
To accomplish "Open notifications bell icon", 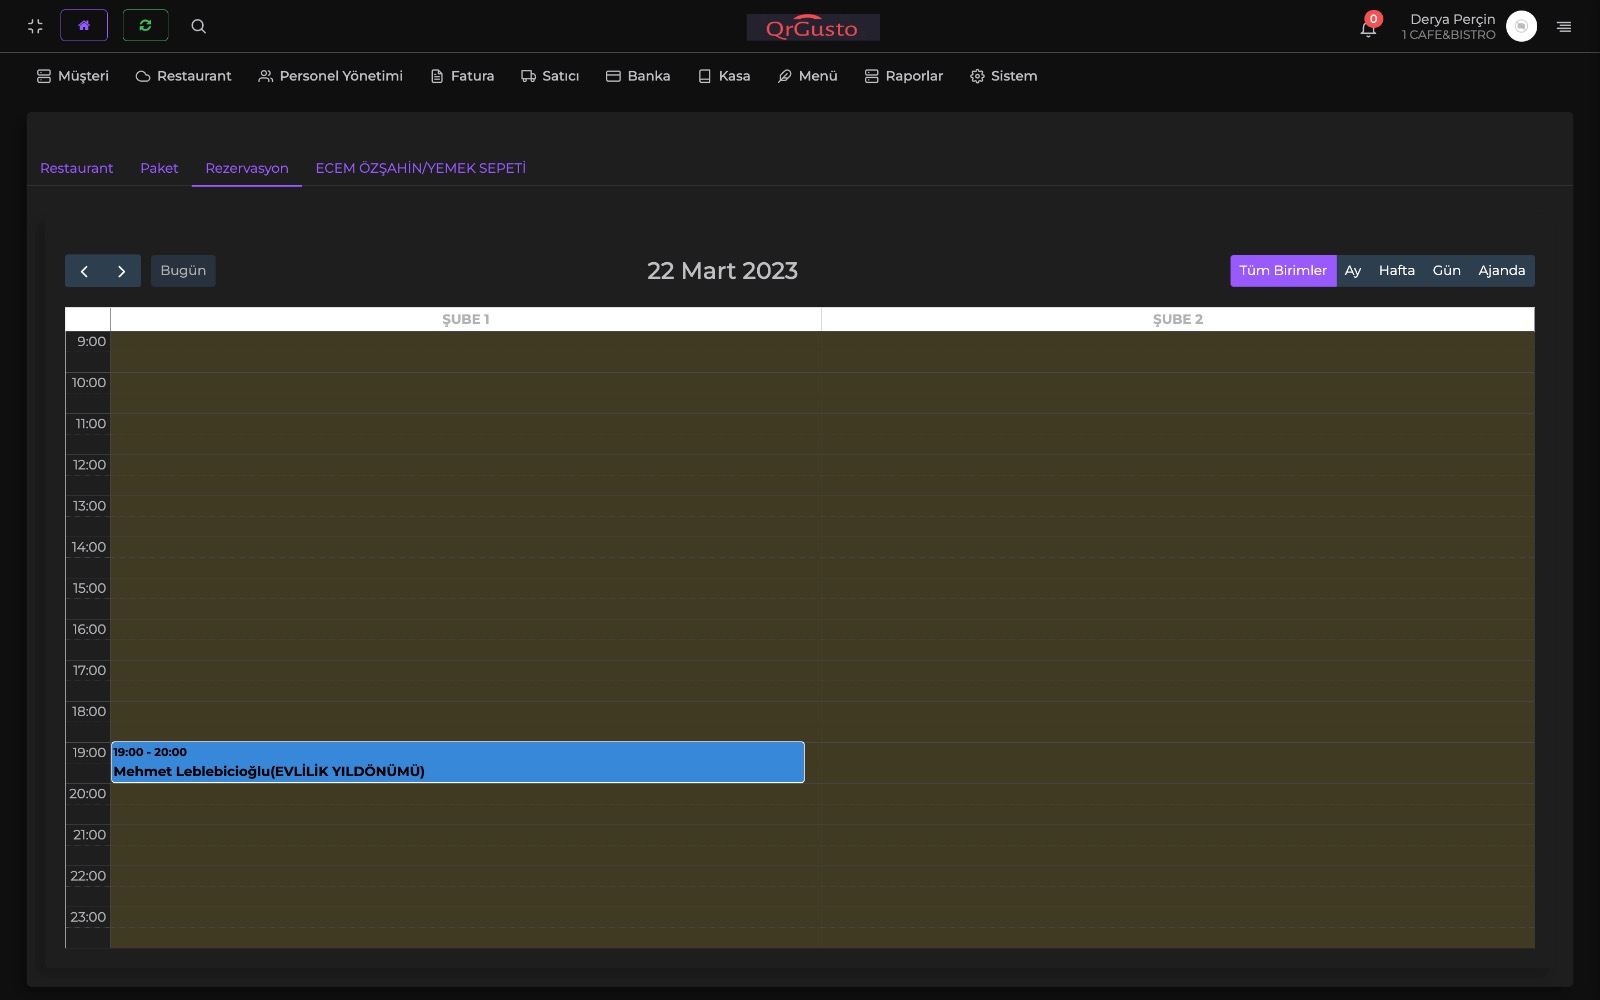I will click(x=1368, y=28).
